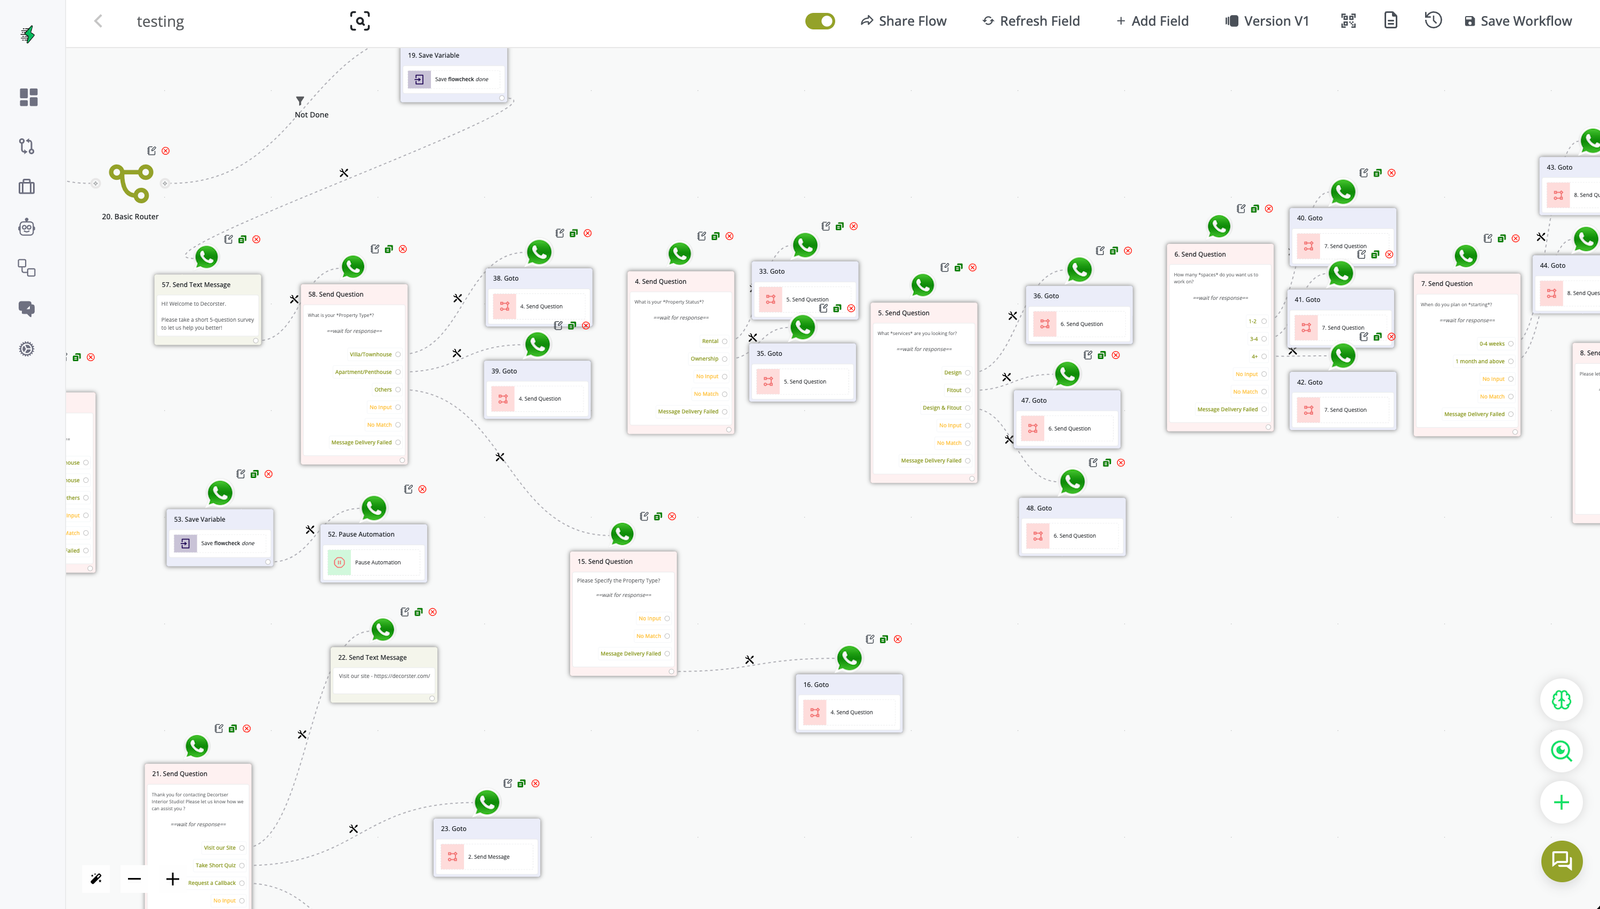The width and height of the screenshot is (1600, 909).
Task: Select the Rental option on node 4
Action: tap(710, 341)
